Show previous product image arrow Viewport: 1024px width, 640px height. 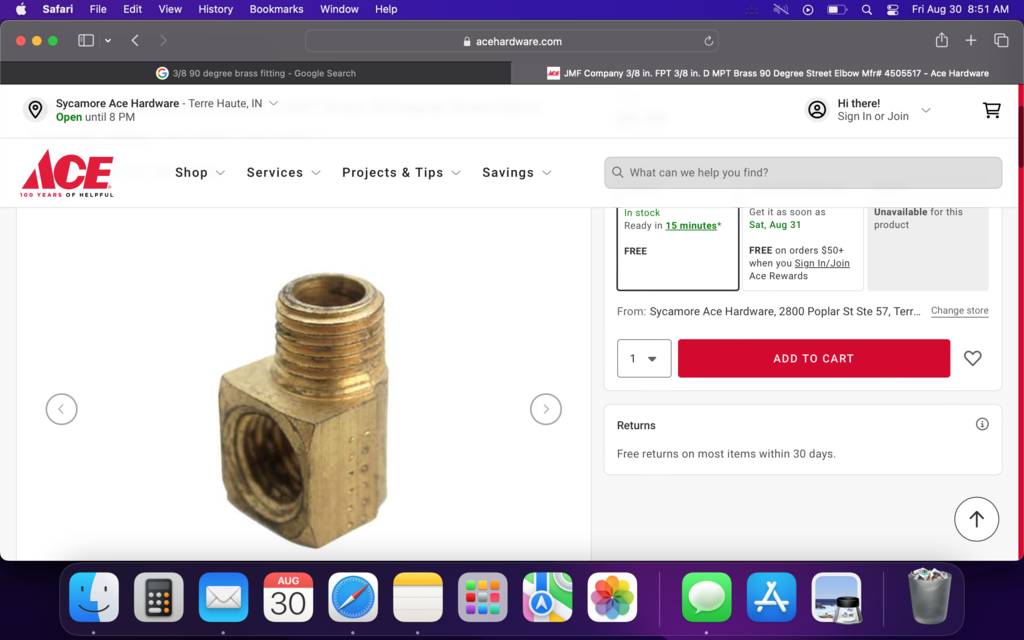click(x=62, y=409)
